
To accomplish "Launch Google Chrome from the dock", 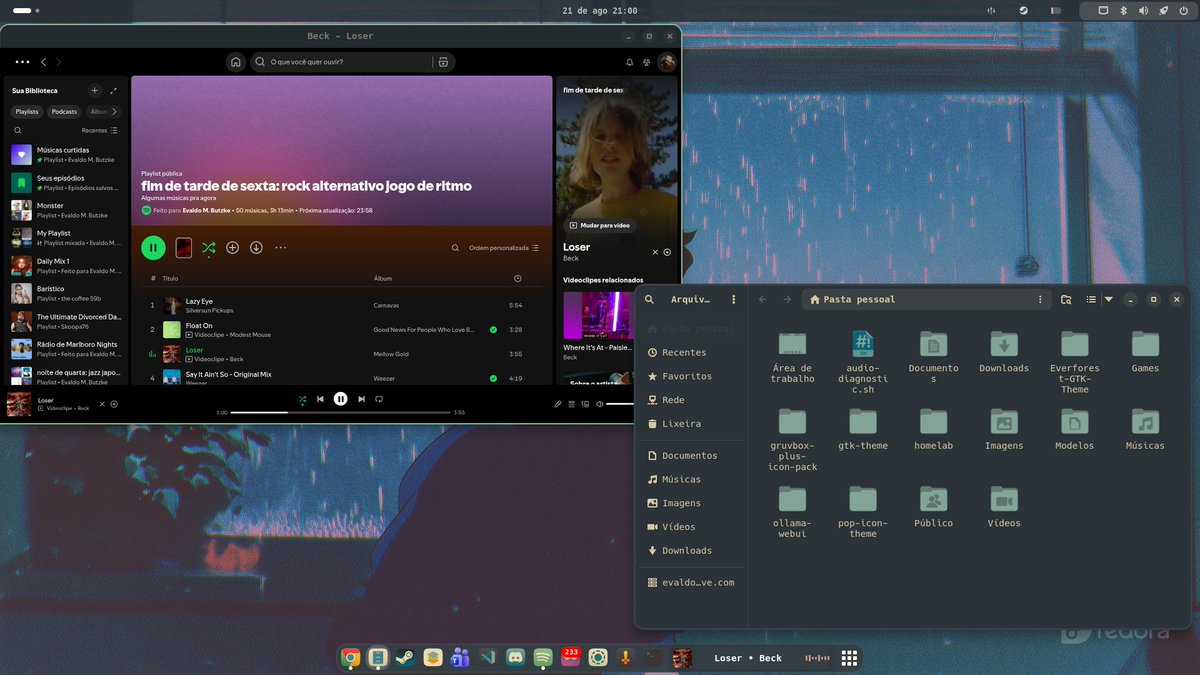I will (x=350, y=658).
